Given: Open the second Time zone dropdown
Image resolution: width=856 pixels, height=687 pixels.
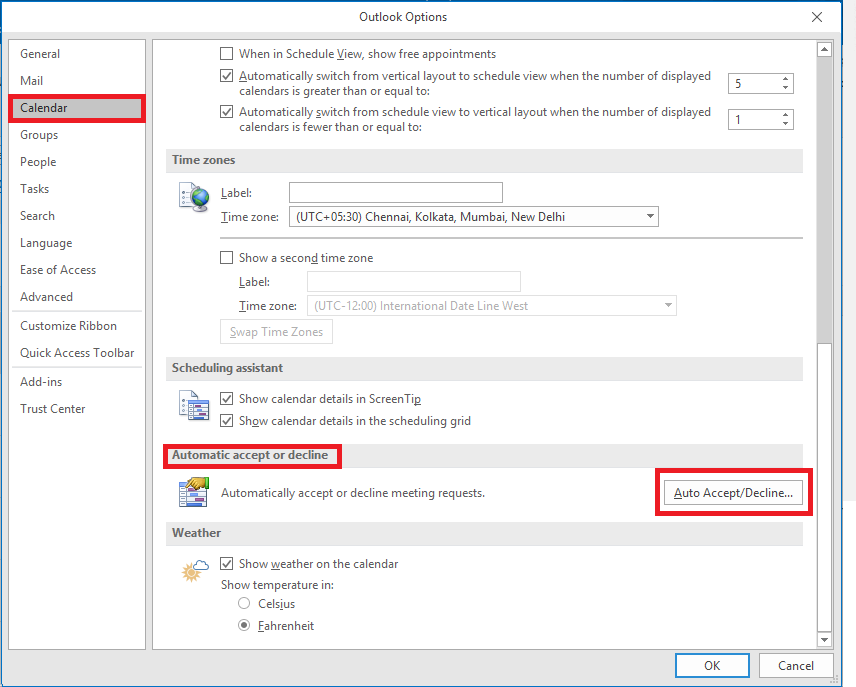Looking at the screenshot, I should (491, 305).
